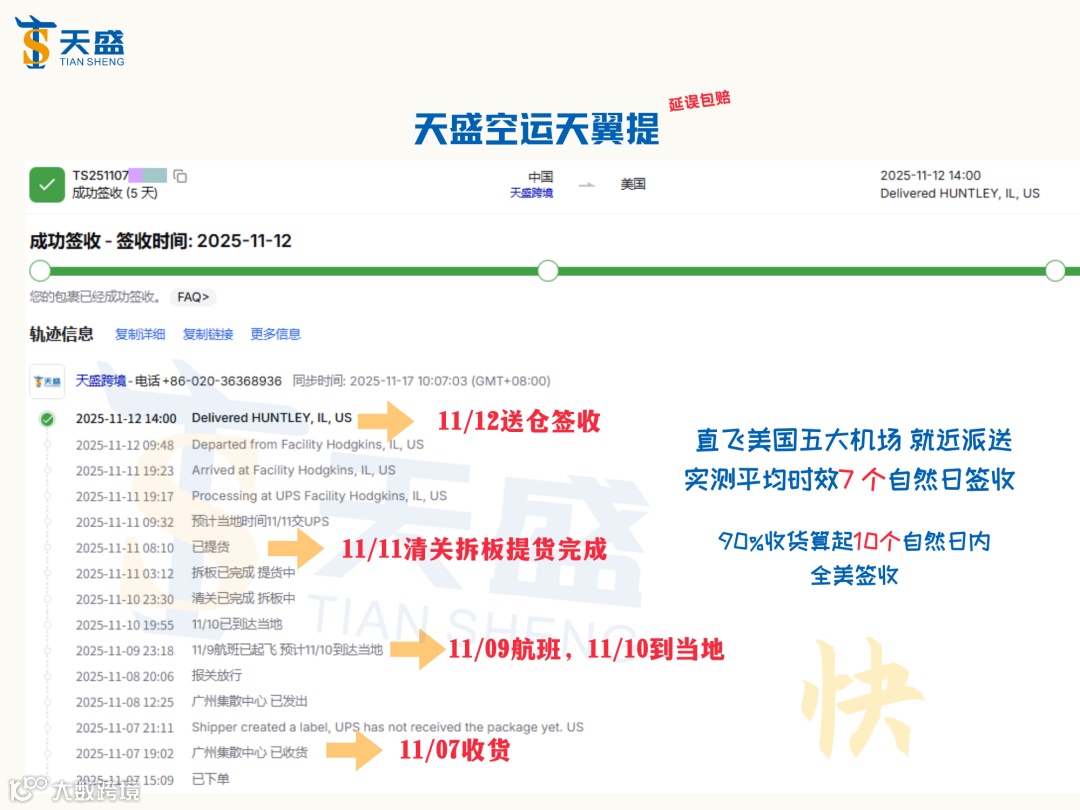This screenshot has height=810, width=1080.
Task: Select row Processing at UPS Facility Hodgkins
Action: coord(261,496)
